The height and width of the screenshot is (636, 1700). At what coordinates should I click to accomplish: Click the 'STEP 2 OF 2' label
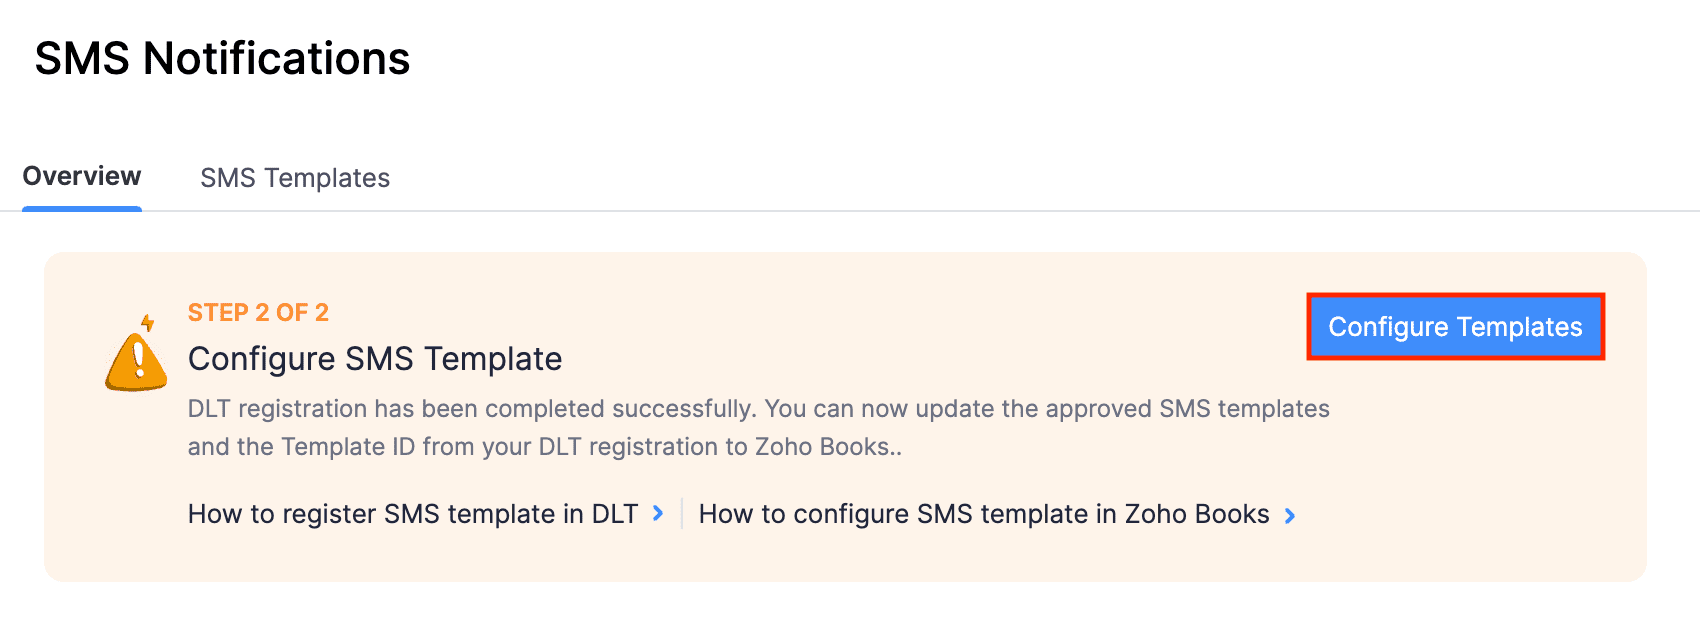[x=257, y=312]
